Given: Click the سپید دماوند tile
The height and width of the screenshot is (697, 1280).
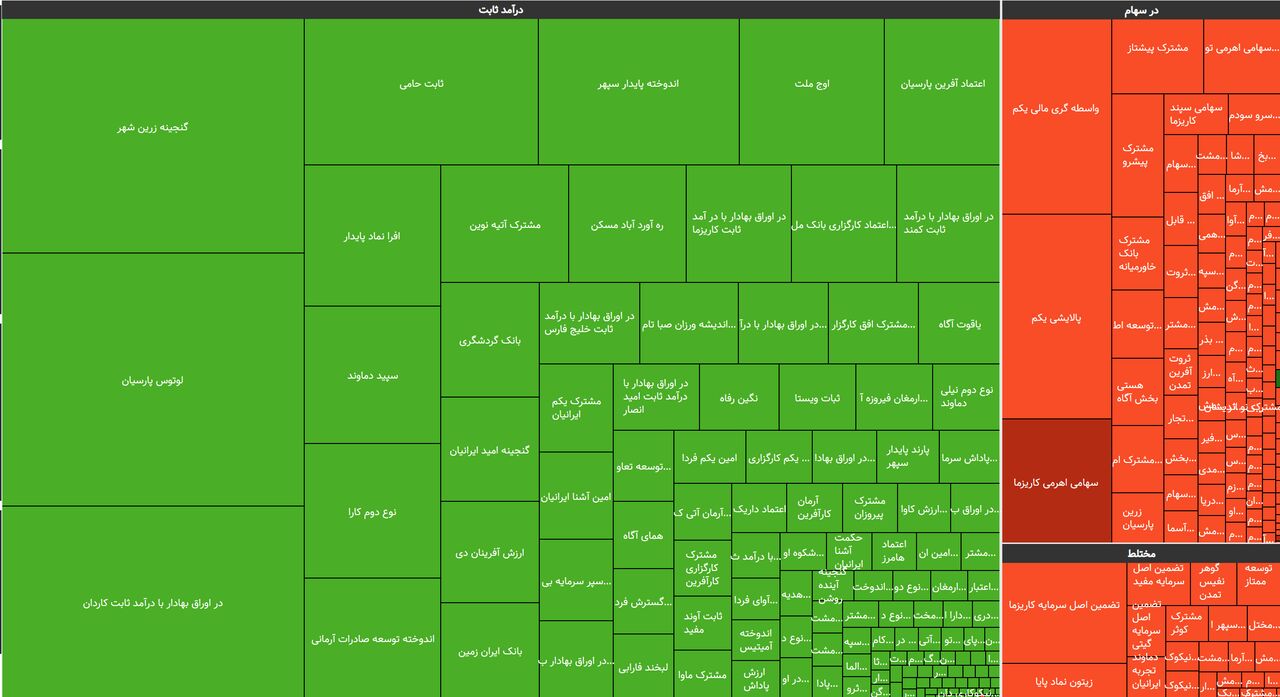Looking at the screenshot, I should click(x=372, y=376).
